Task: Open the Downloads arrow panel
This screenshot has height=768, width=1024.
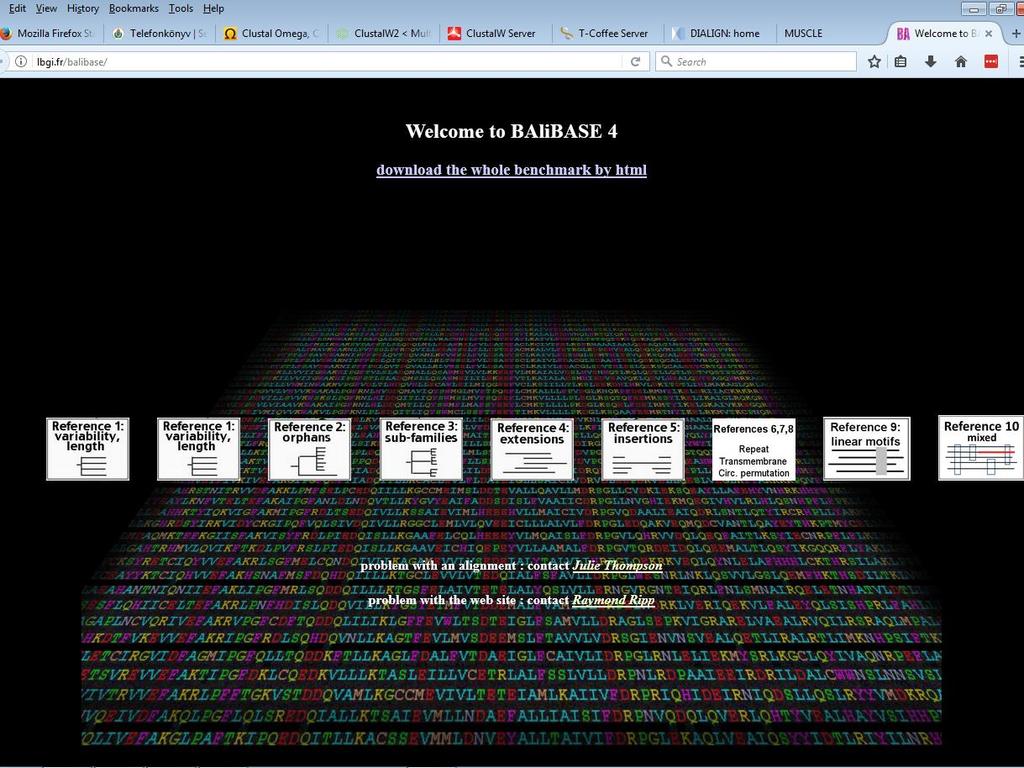Action: point(931,61)
